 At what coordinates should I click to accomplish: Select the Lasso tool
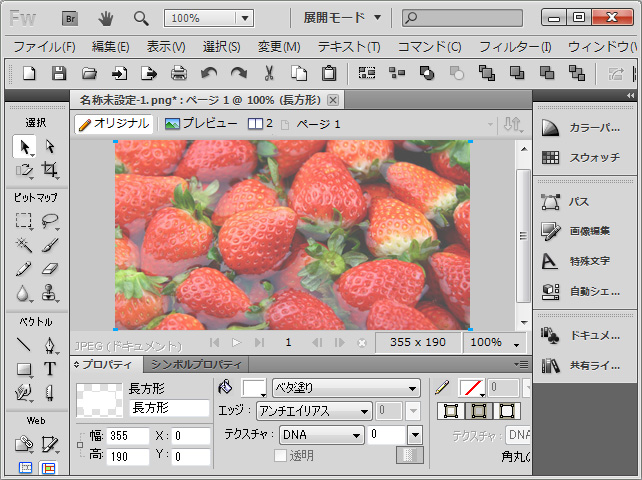(x=50, y=220)
